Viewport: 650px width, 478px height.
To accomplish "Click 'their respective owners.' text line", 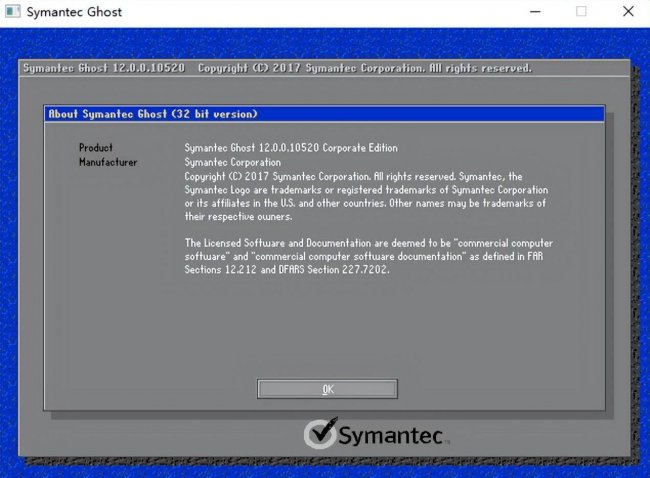I will (238, 216).
